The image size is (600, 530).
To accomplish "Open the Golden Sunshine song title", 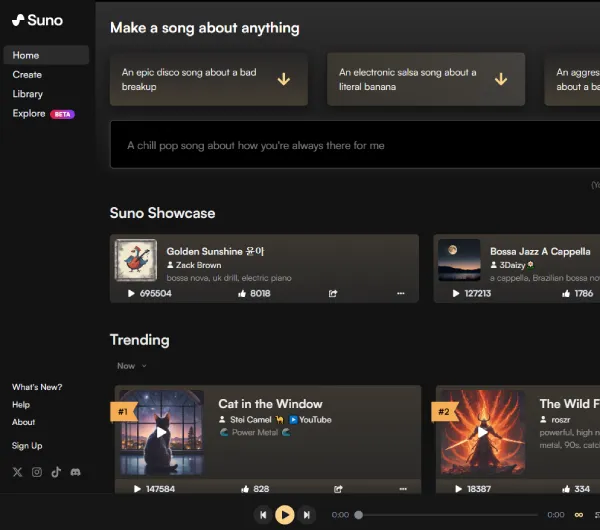I will pos(215,251).
